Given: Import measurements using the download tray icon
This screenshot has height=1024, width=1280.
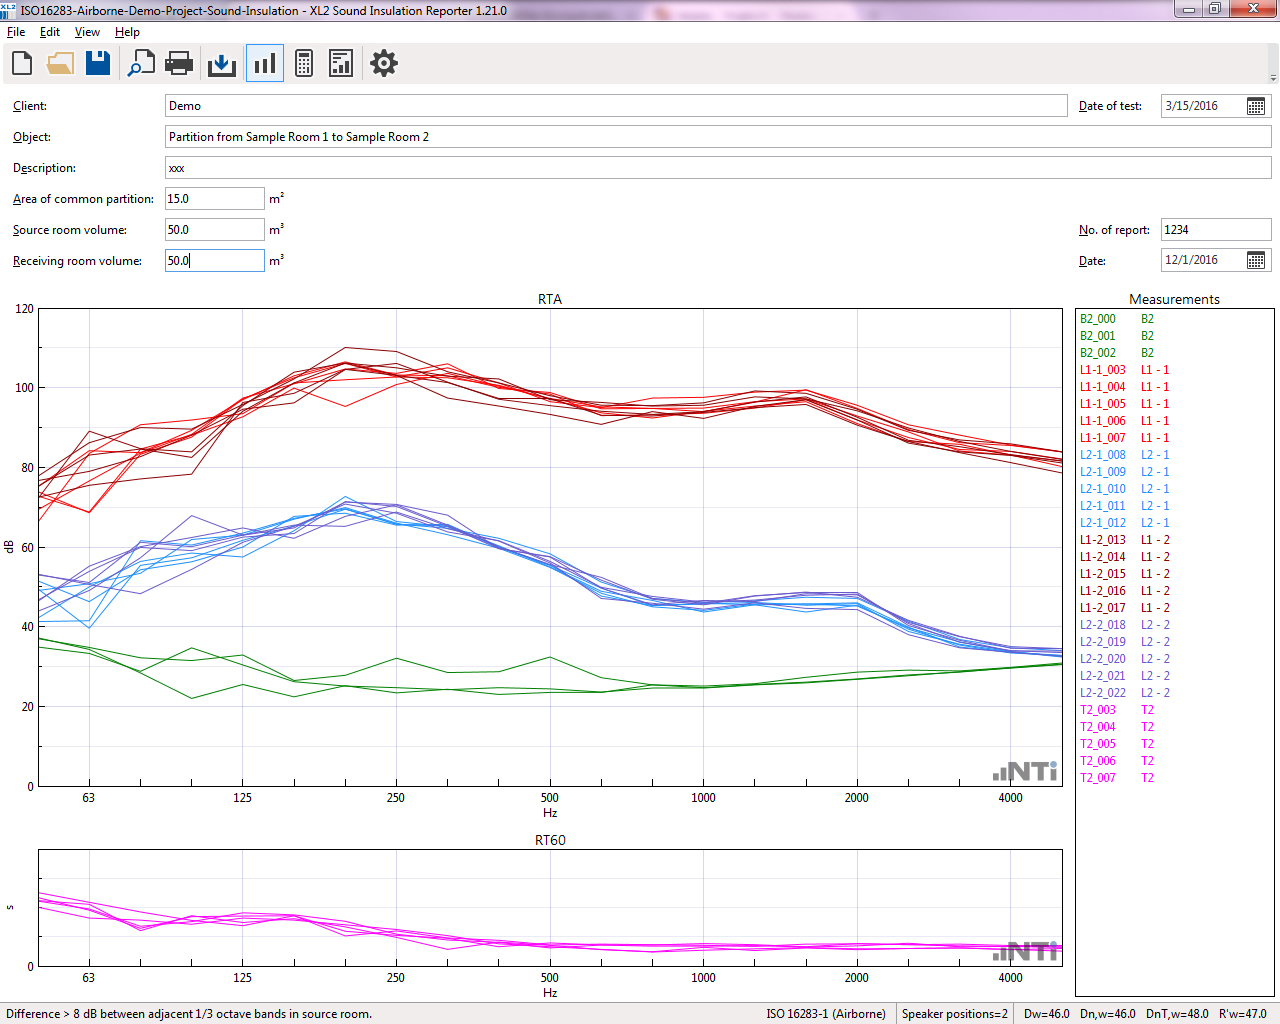Looking at the screenshot, I should [x=221, y=64].
